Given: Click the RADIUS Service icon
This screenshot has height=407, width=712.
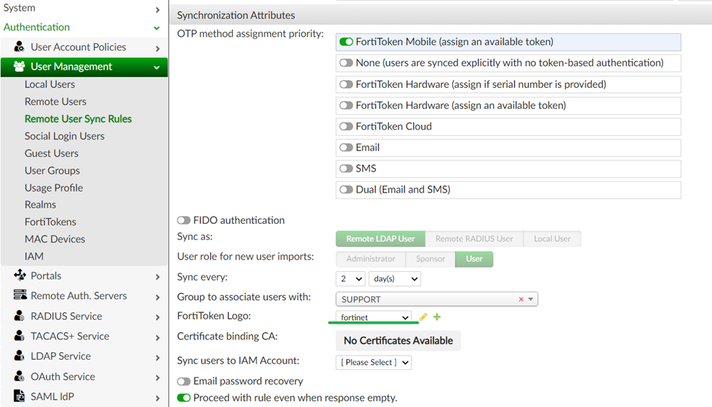Looking at the screenshot, I should tap(19, 316).
